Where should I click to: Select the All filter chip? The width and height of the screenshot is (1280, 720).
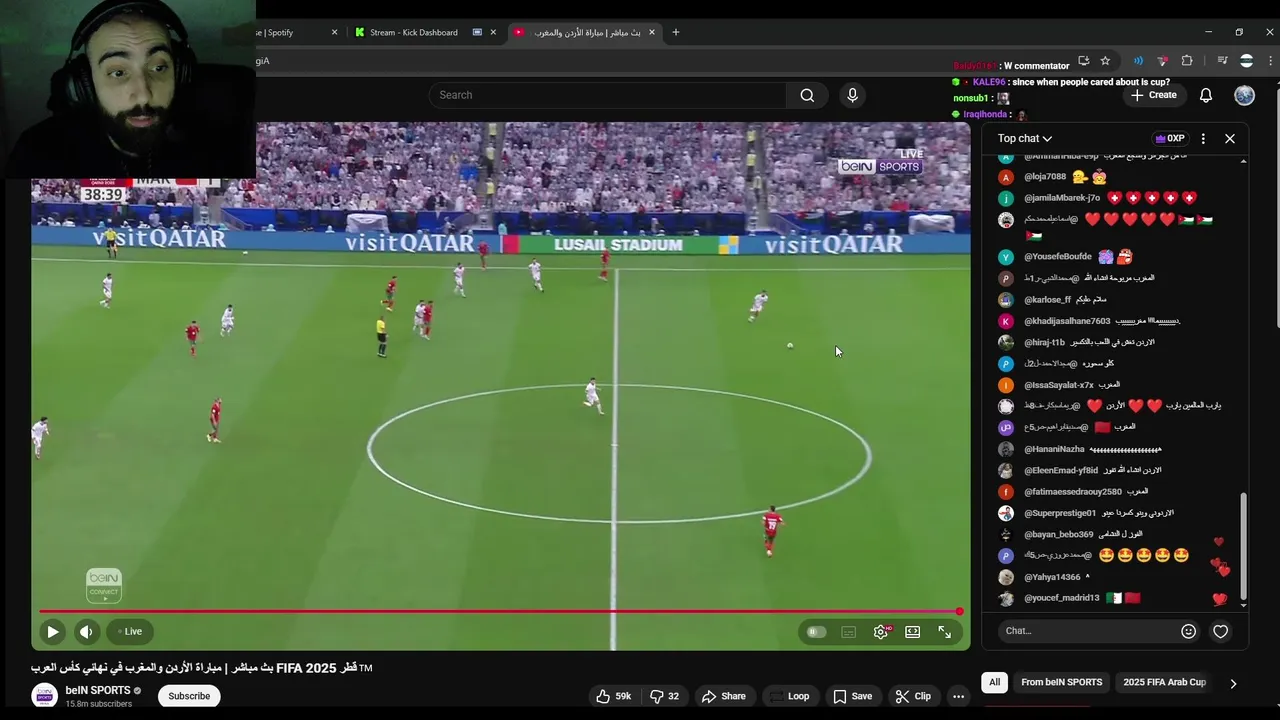(994, 682)
